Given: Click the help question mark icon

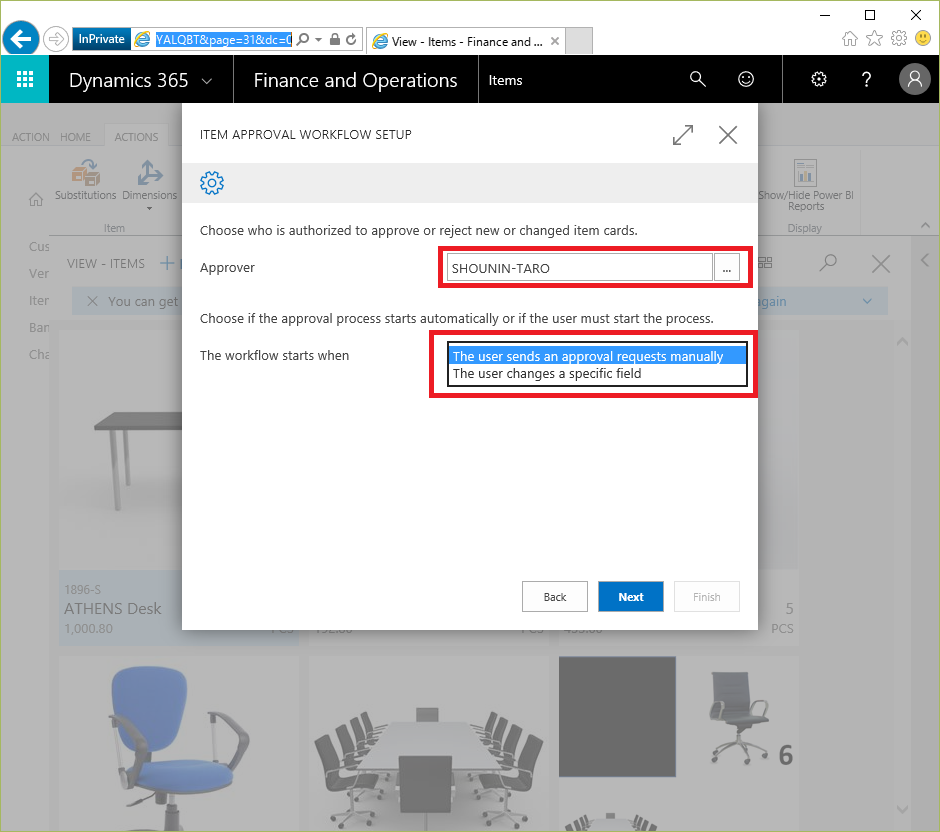Looking at the screenshot, I should click(x=867, y=80).
